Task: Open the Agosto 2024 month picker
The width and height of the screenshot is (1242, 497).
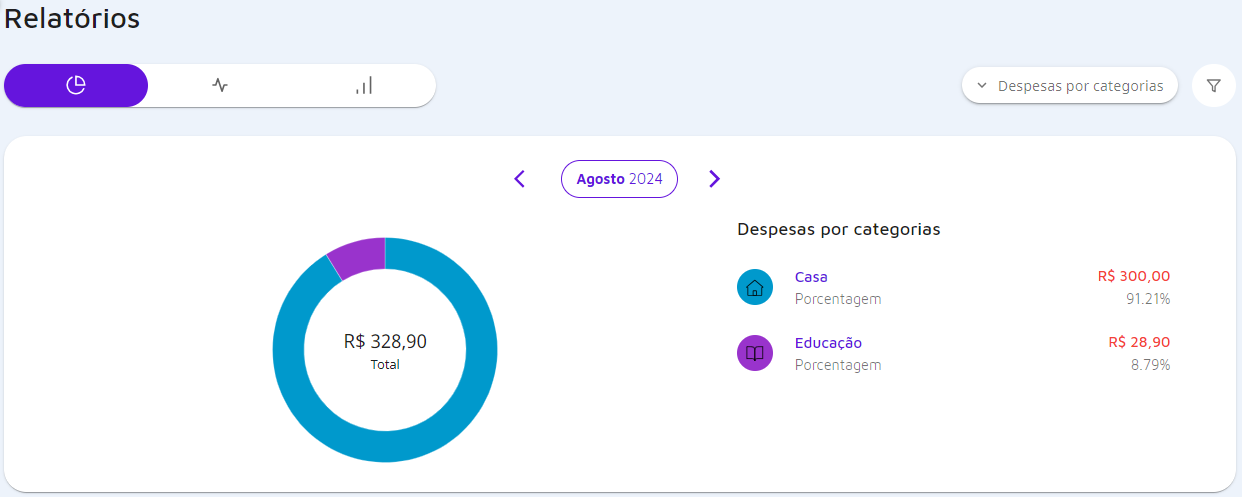Action: coord(619,179)
